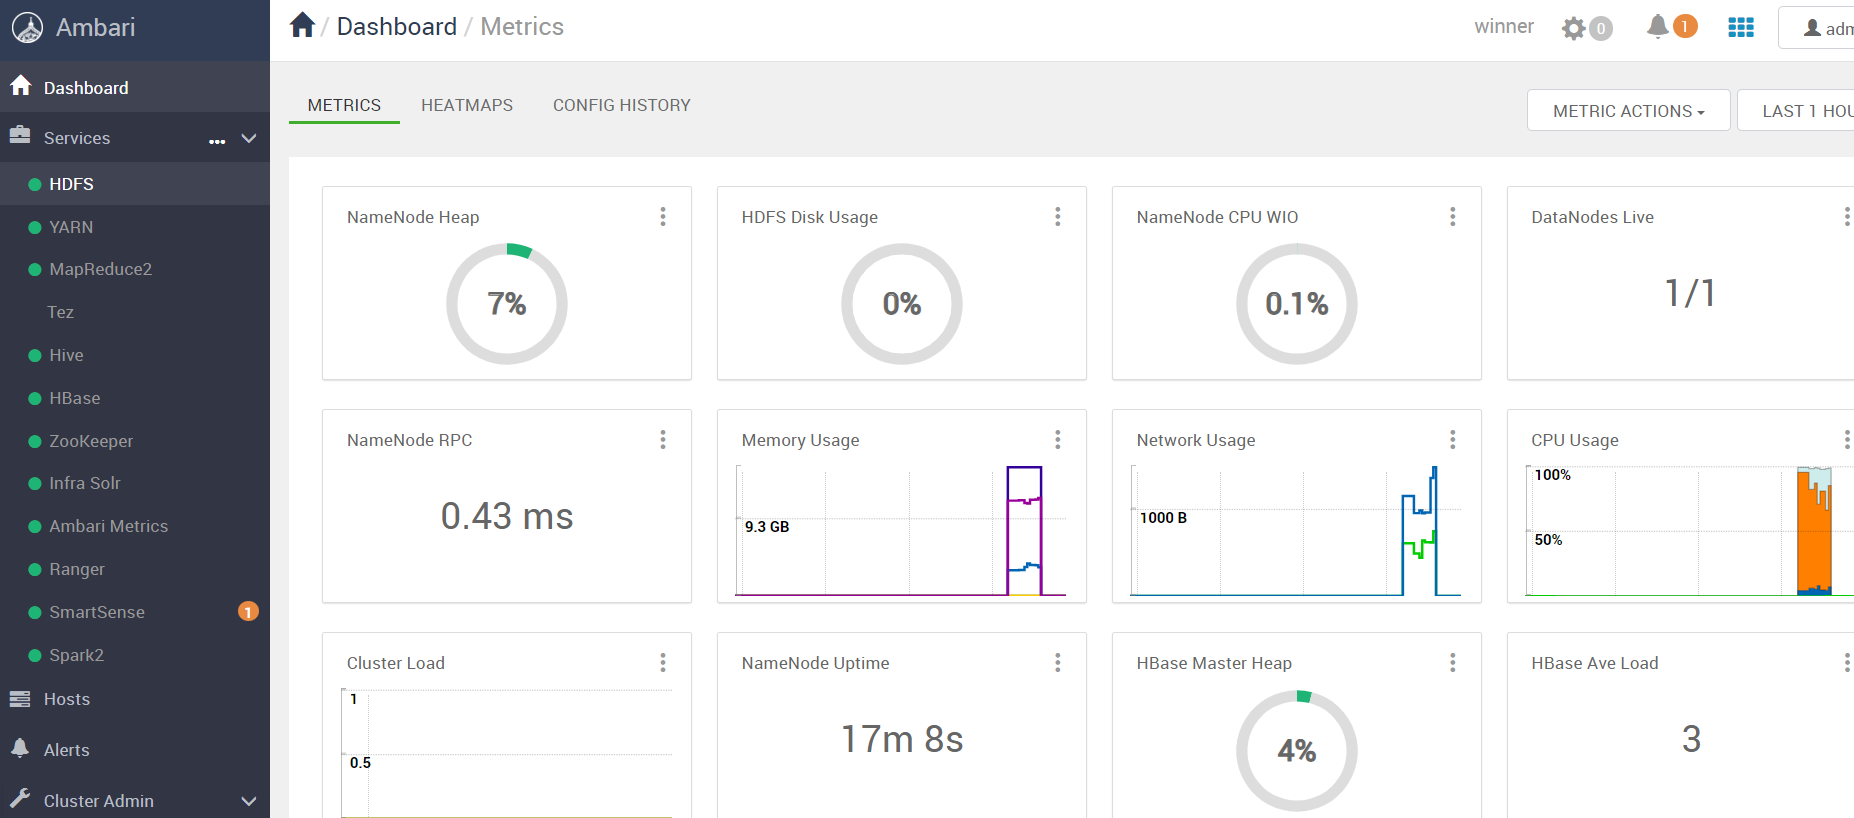
Task: Click the Cluster Admin wrench icon
Action: click(x=20, y=799)
